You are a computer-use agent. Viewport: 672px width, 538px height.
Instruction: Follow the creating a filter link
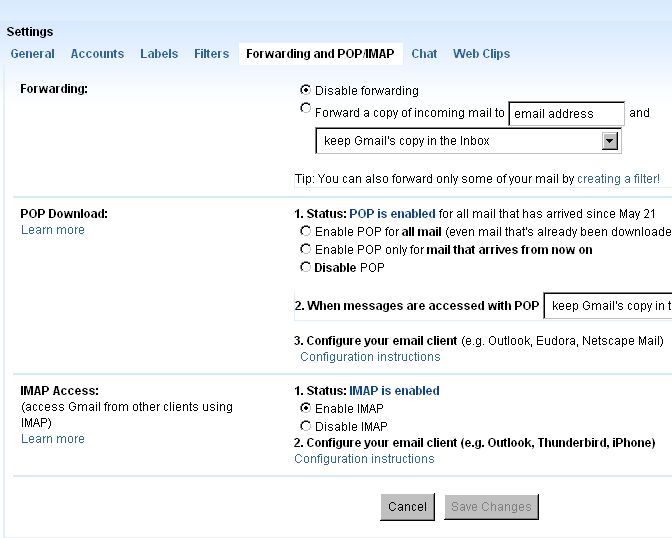point(618,179)
